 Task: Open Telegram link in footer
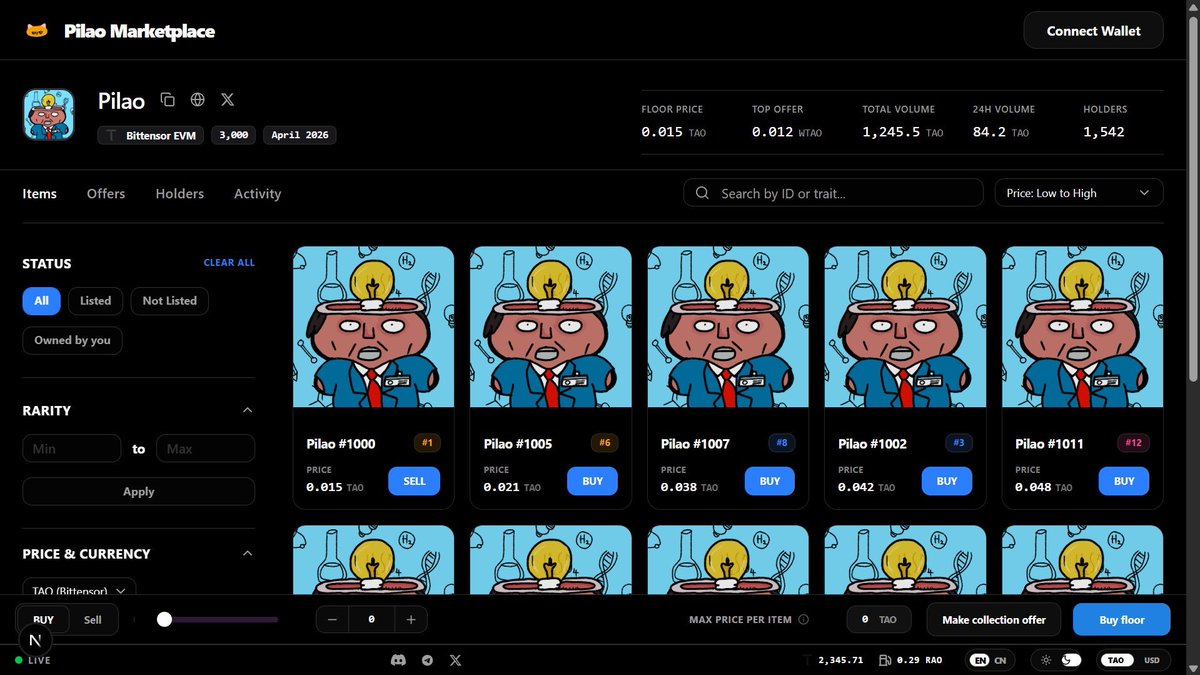[428, 660]
